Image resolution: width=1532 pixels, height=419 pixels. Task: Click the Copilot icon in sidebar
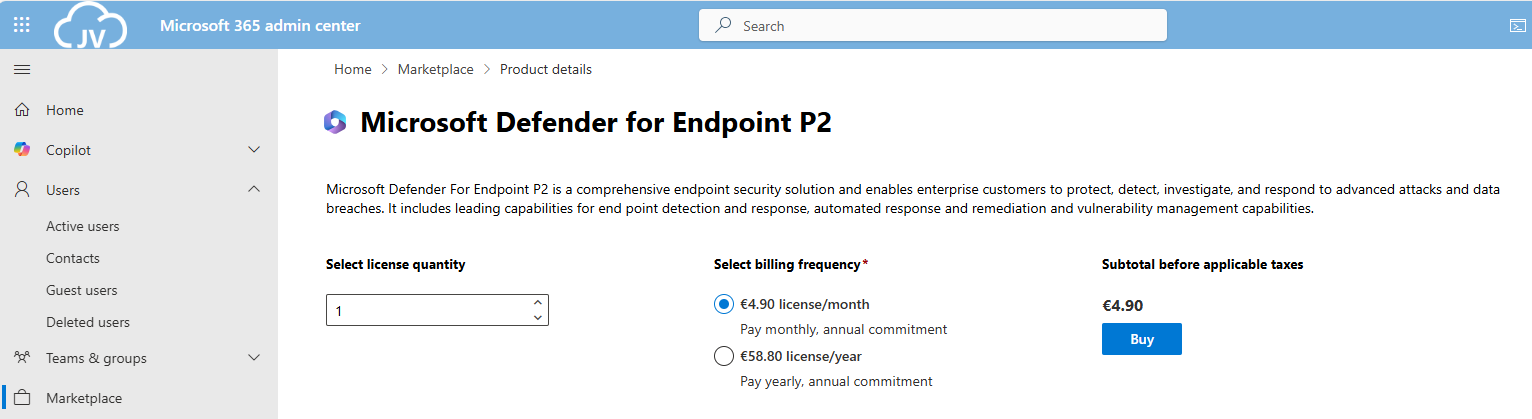22,150
